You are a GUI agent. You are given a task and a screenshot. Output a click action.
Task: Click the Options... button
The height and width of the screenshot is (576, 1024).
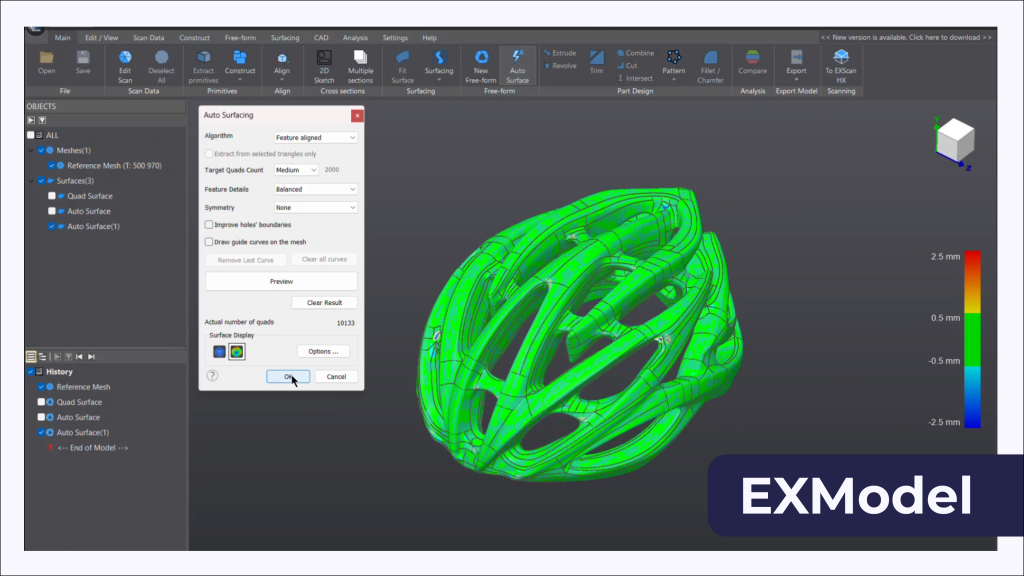[323, 351]
